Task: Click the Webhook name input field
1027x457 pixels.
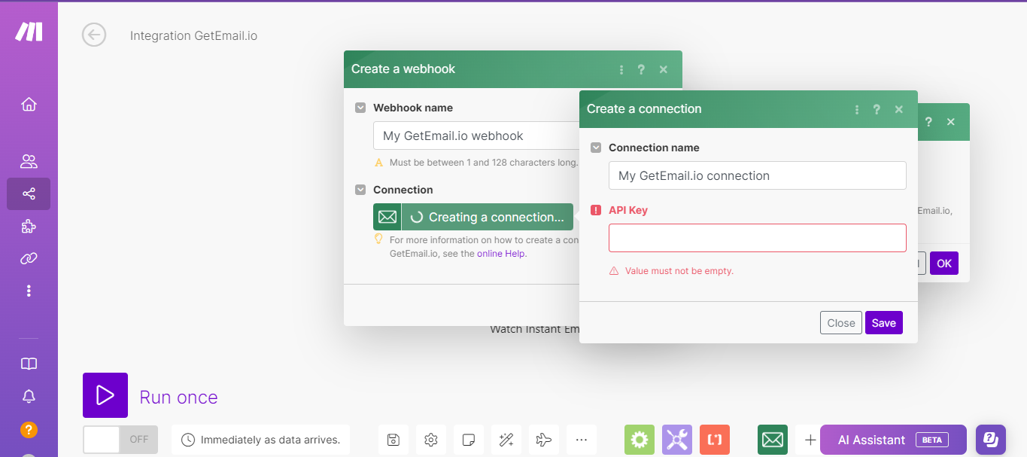Action: click(x=476, y=136)
